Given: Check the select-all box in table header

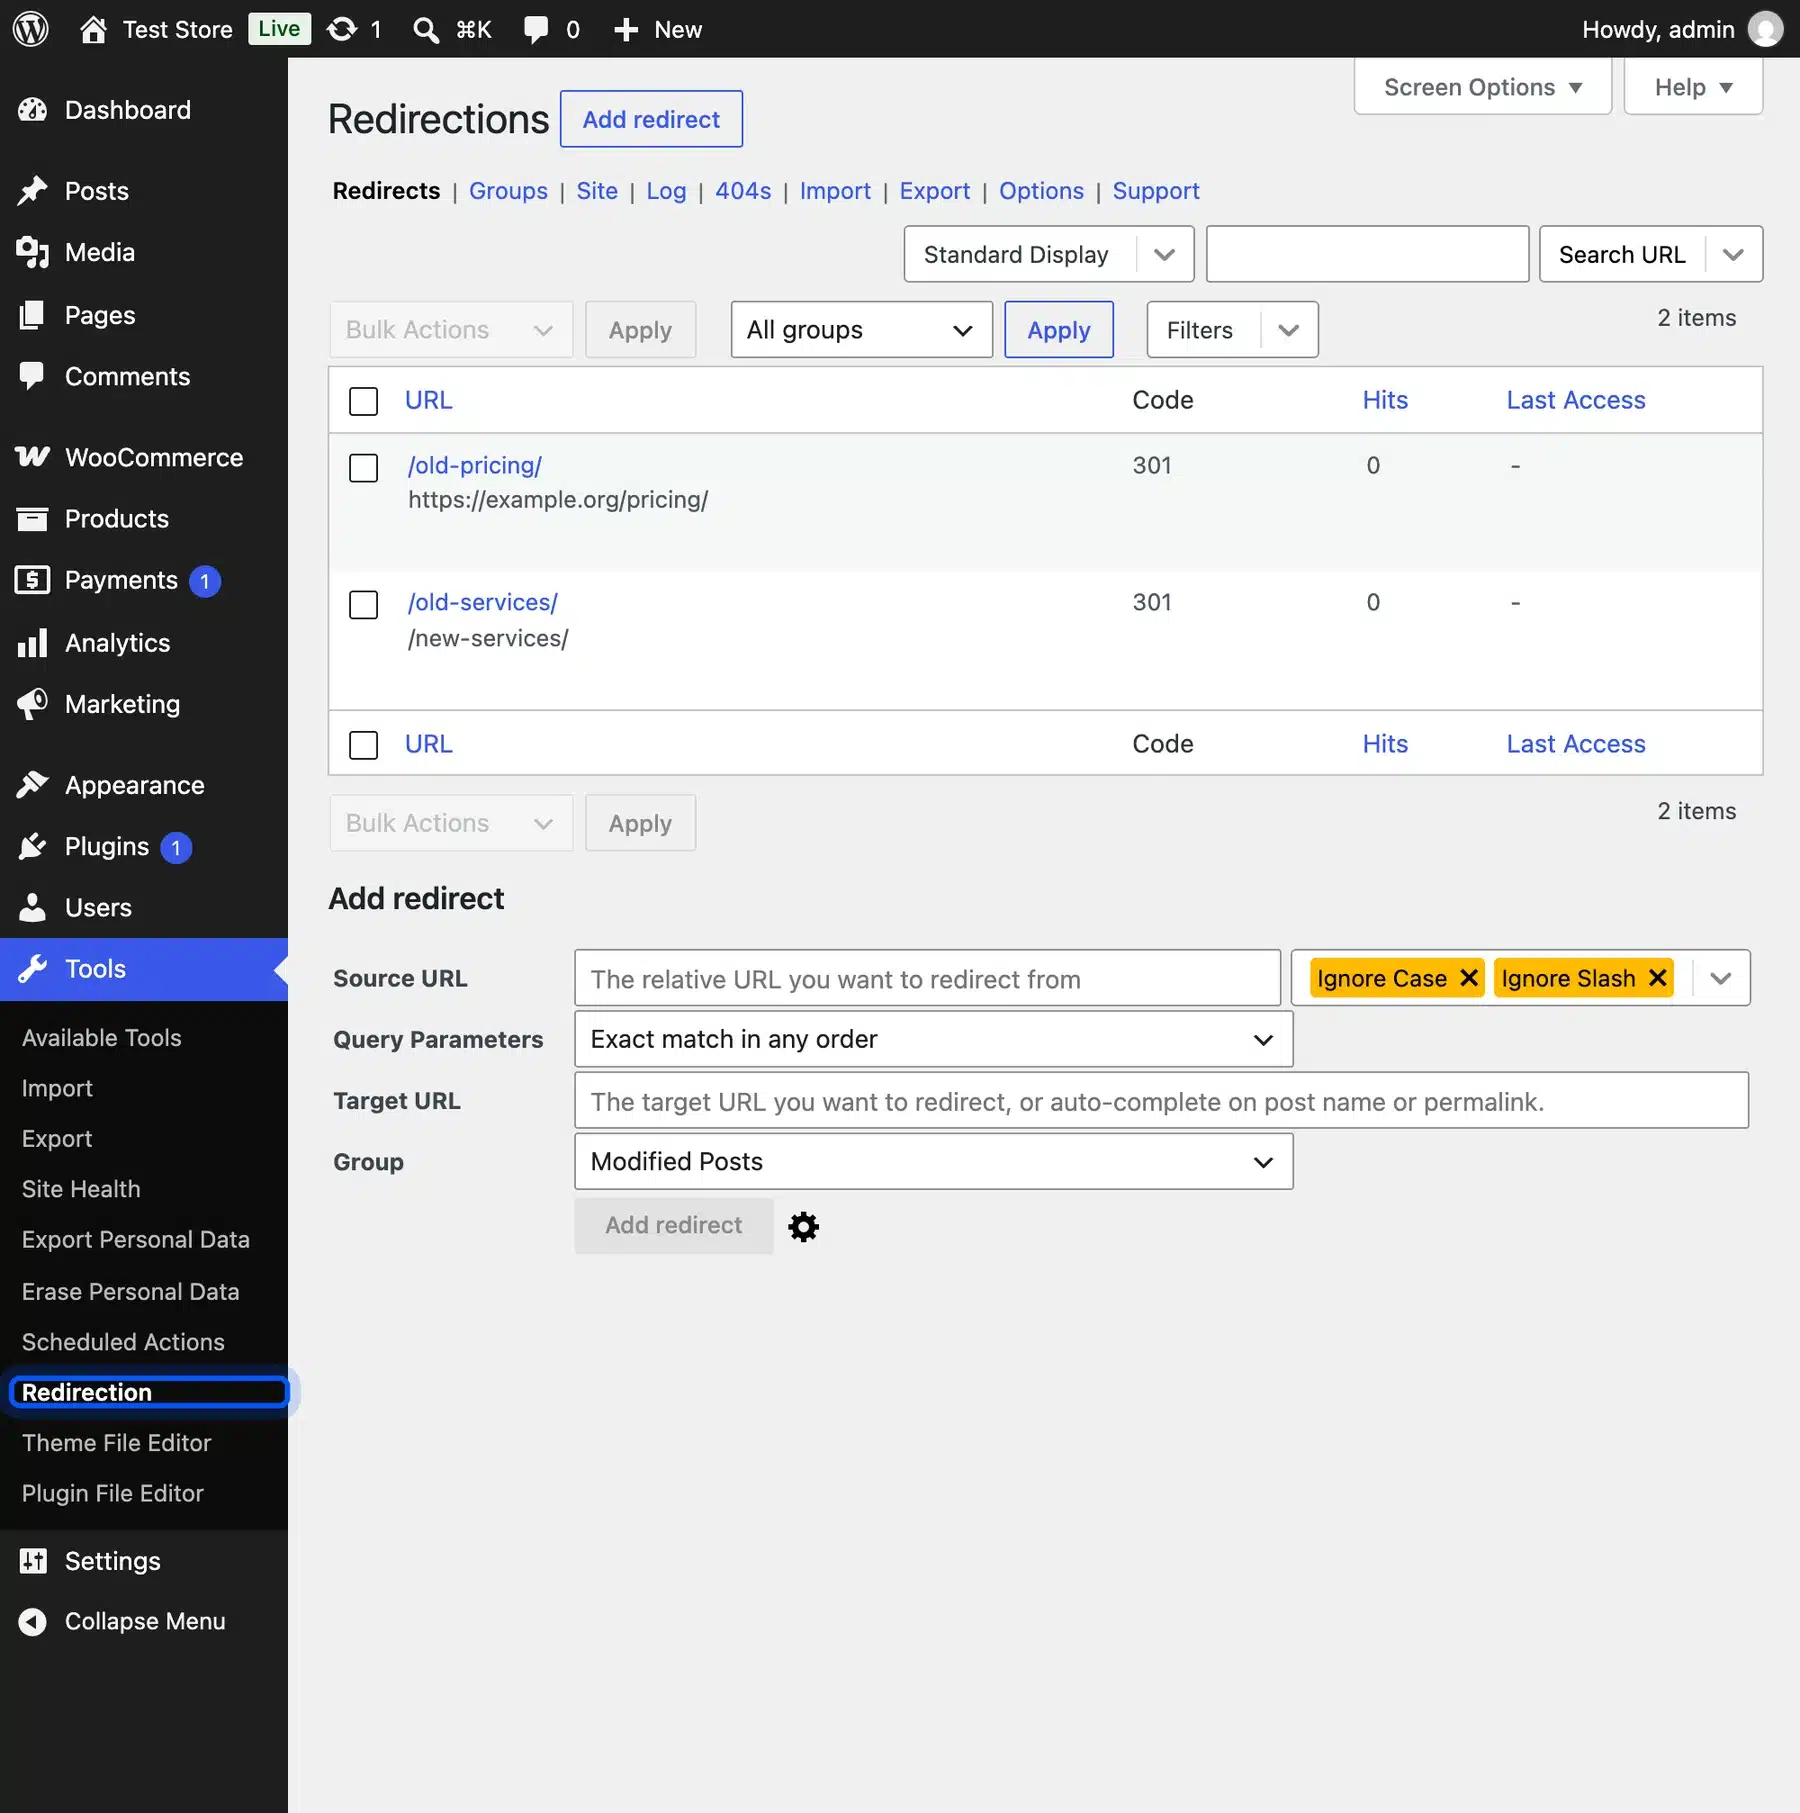Looking at the screenshot, I should tap(363, 401).
